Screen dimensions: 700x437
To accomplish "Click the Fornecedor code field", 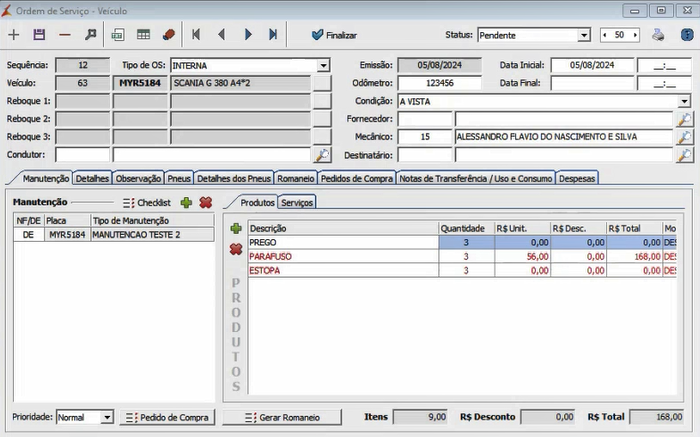I will [425, 119].
